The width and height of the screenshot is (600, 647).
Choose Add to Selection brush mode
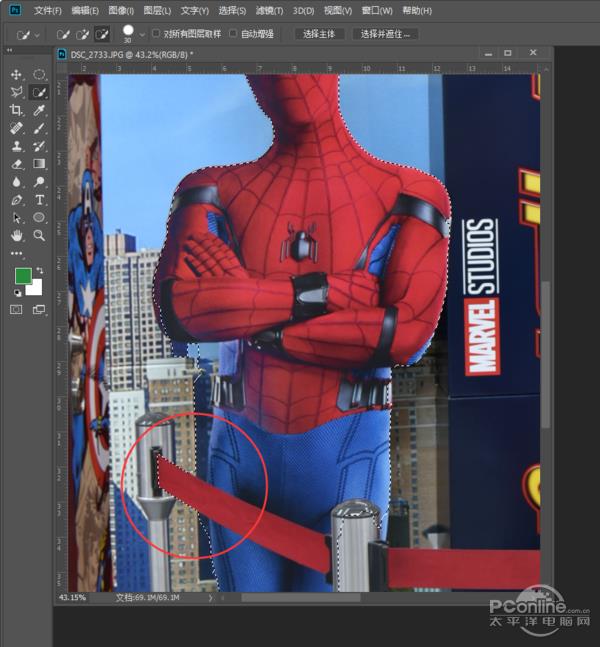pos(83,34)
